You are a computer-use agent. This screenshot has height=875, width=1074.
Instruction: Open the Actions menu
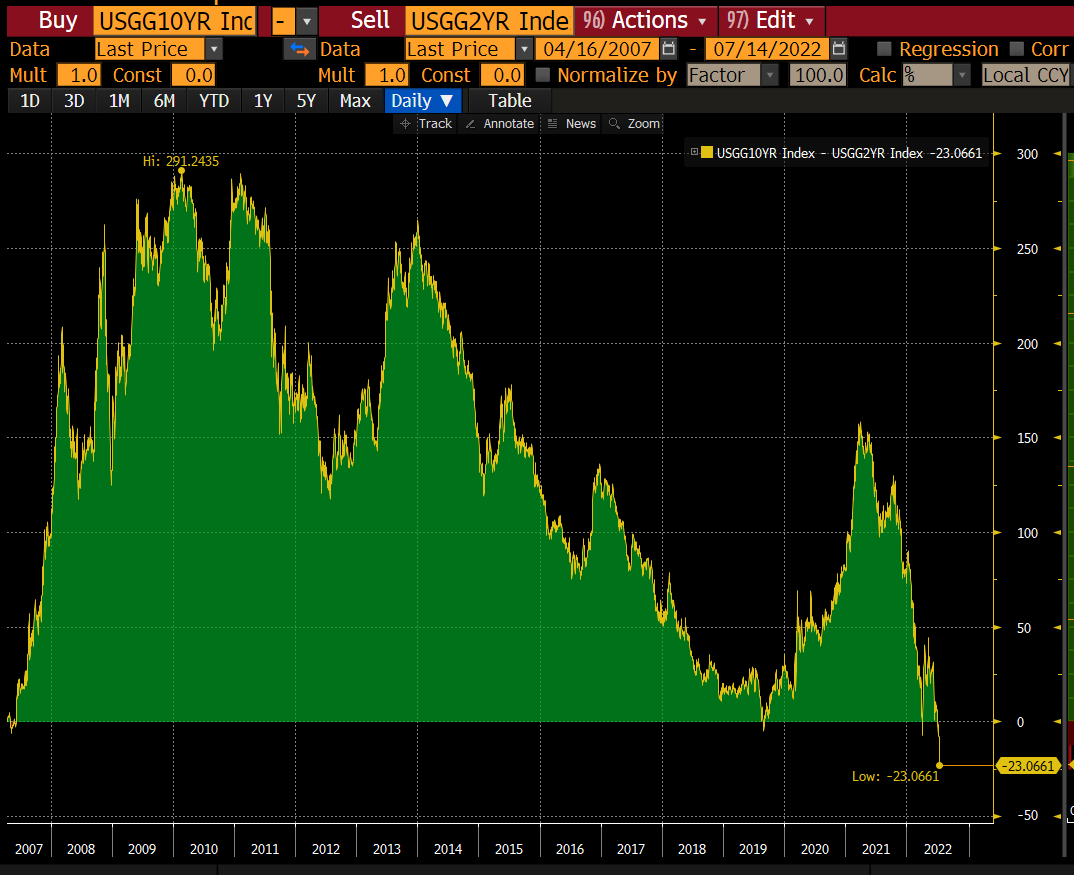(x=648, y=21)
